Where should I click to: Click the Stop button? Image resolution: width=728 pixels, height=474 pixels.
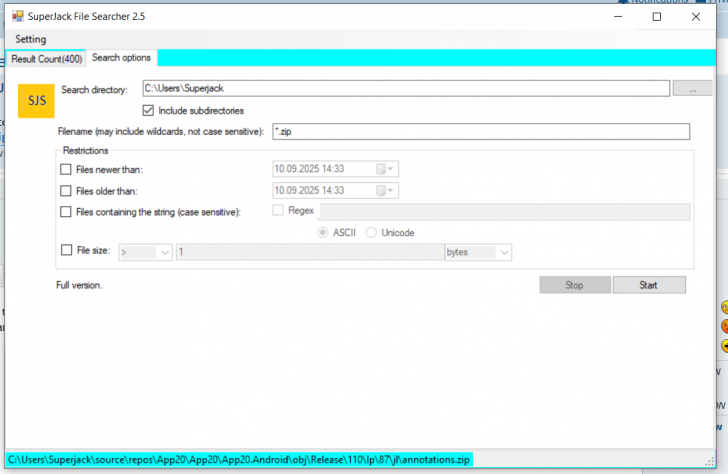coord(575,285)
